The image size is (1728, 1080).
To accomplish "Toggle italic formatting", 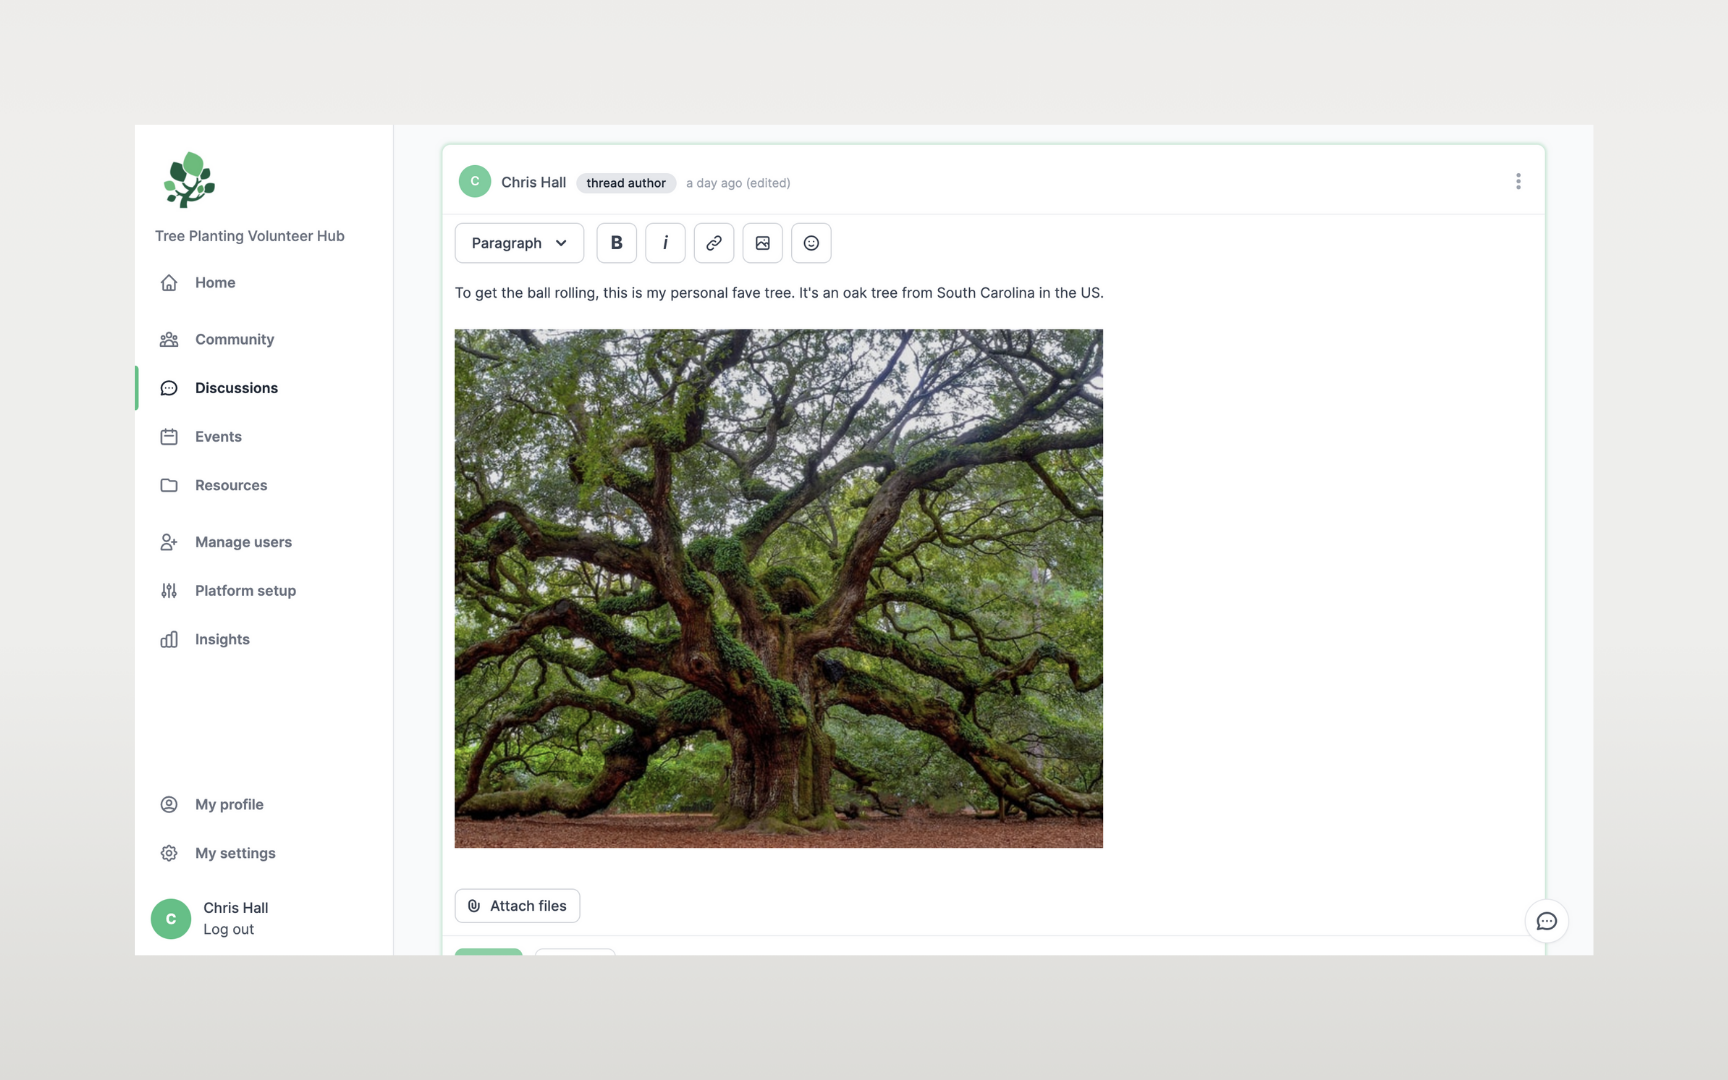I will point(665,243).
